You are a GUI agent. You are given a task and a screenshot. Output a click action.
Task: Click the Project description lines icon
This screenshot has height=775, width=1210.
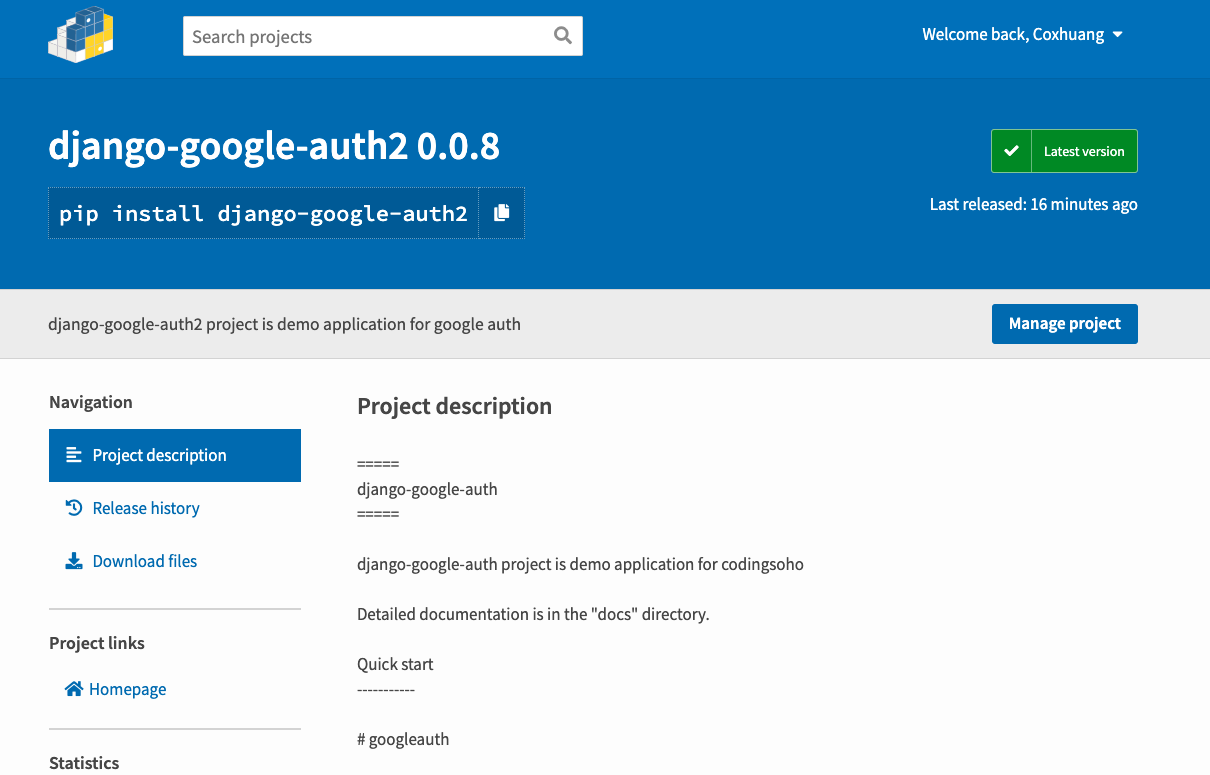pos(74,455)
